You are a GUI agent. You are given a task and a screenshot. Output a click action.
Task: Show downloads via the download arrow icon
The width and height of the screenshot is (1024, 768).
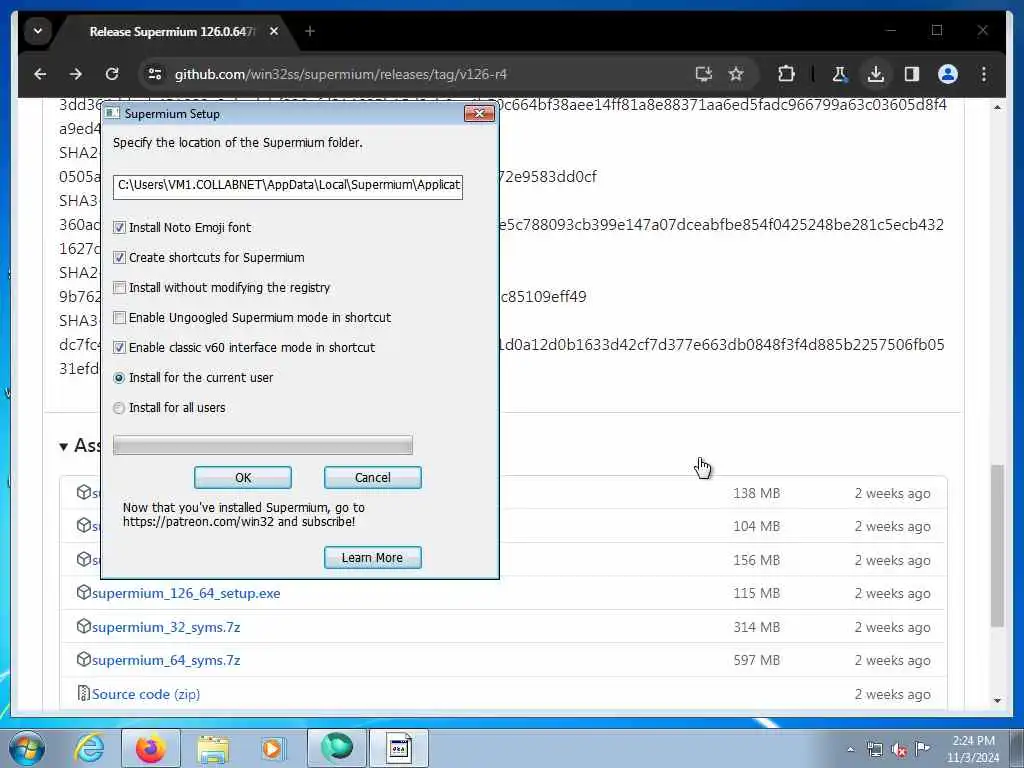(876, 74)
